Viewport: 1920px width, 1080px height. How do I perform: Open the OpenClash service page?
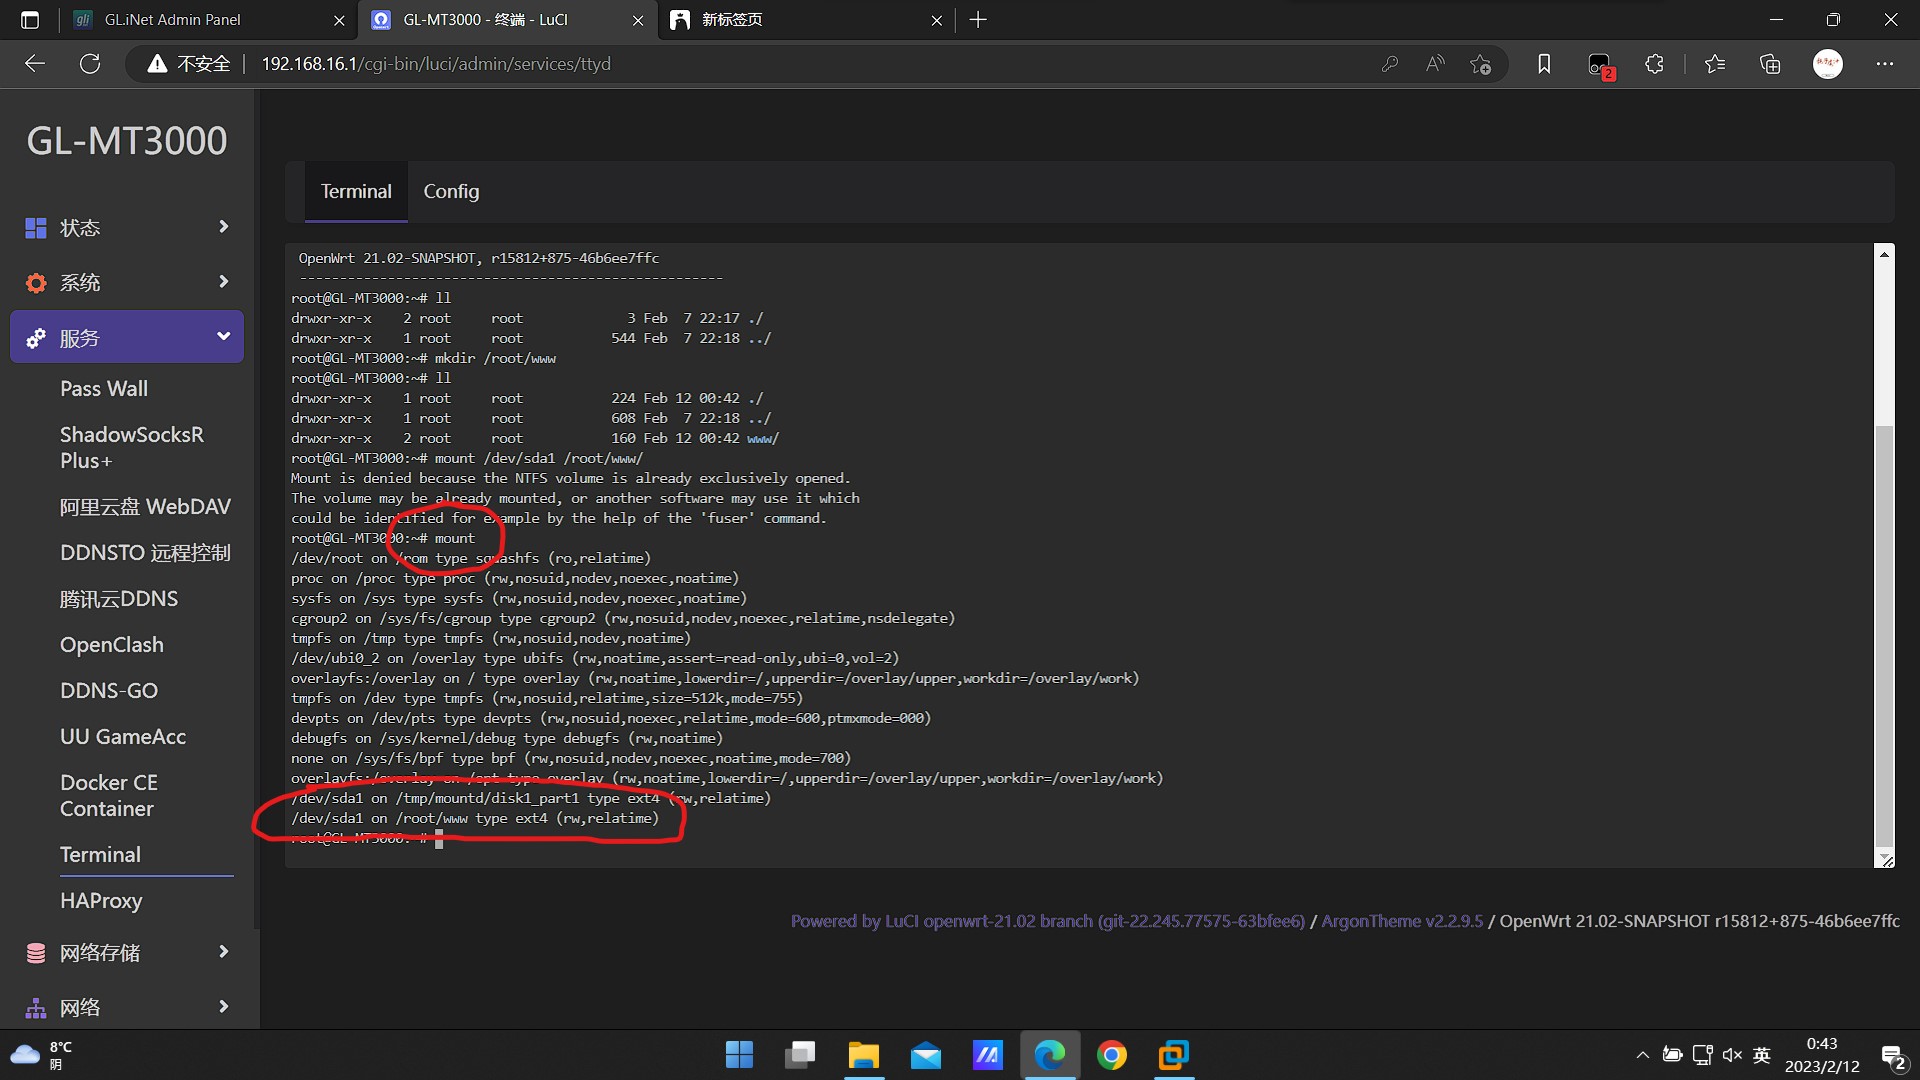111,645
